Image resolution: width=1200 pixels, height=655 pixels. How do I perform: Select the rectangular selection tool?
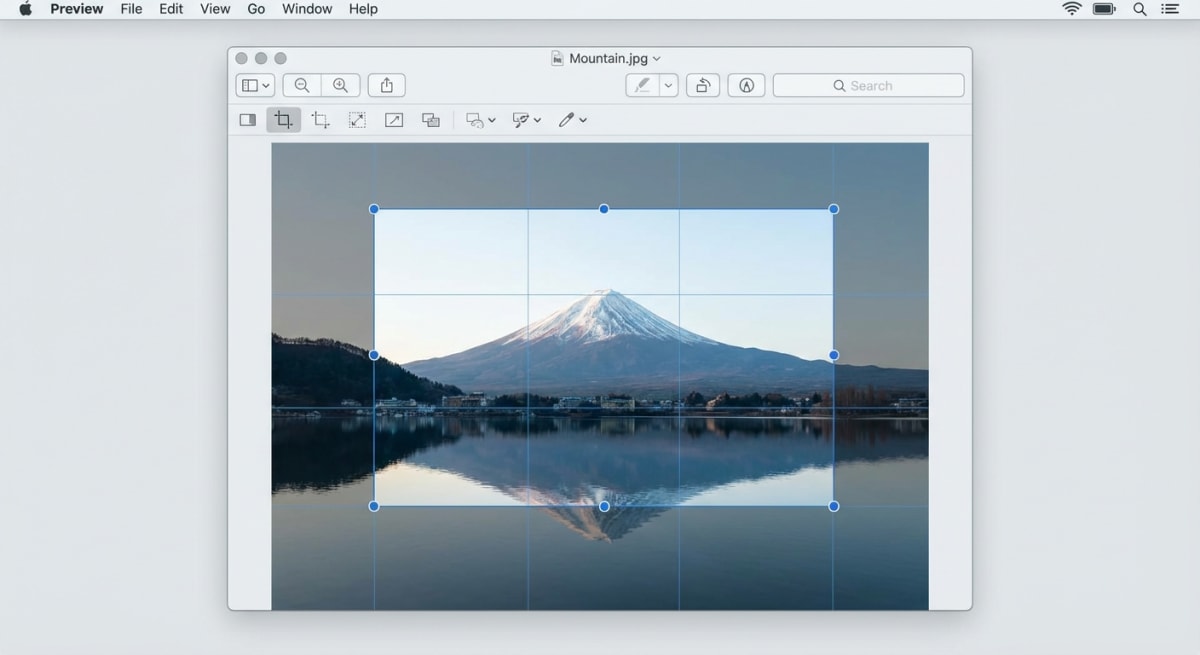click(320, 120)
